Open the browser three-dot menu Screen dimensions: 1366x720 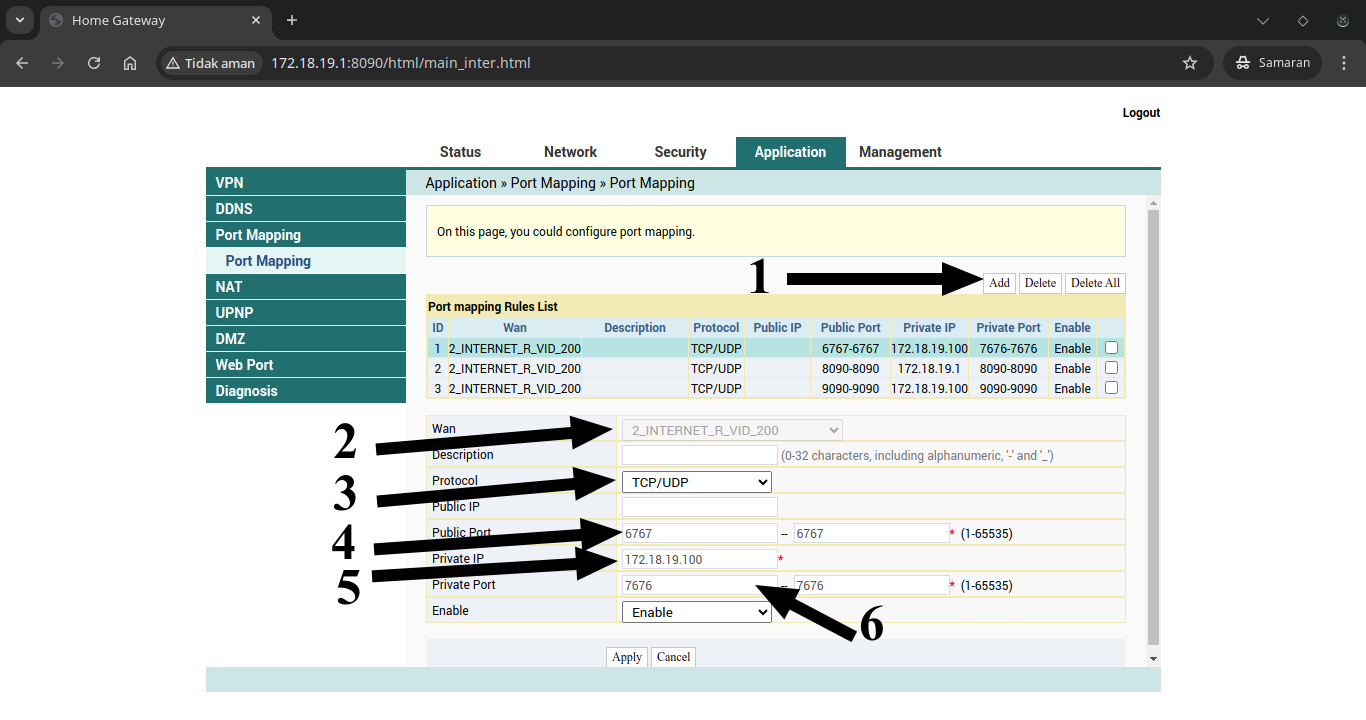point(1344,62)
